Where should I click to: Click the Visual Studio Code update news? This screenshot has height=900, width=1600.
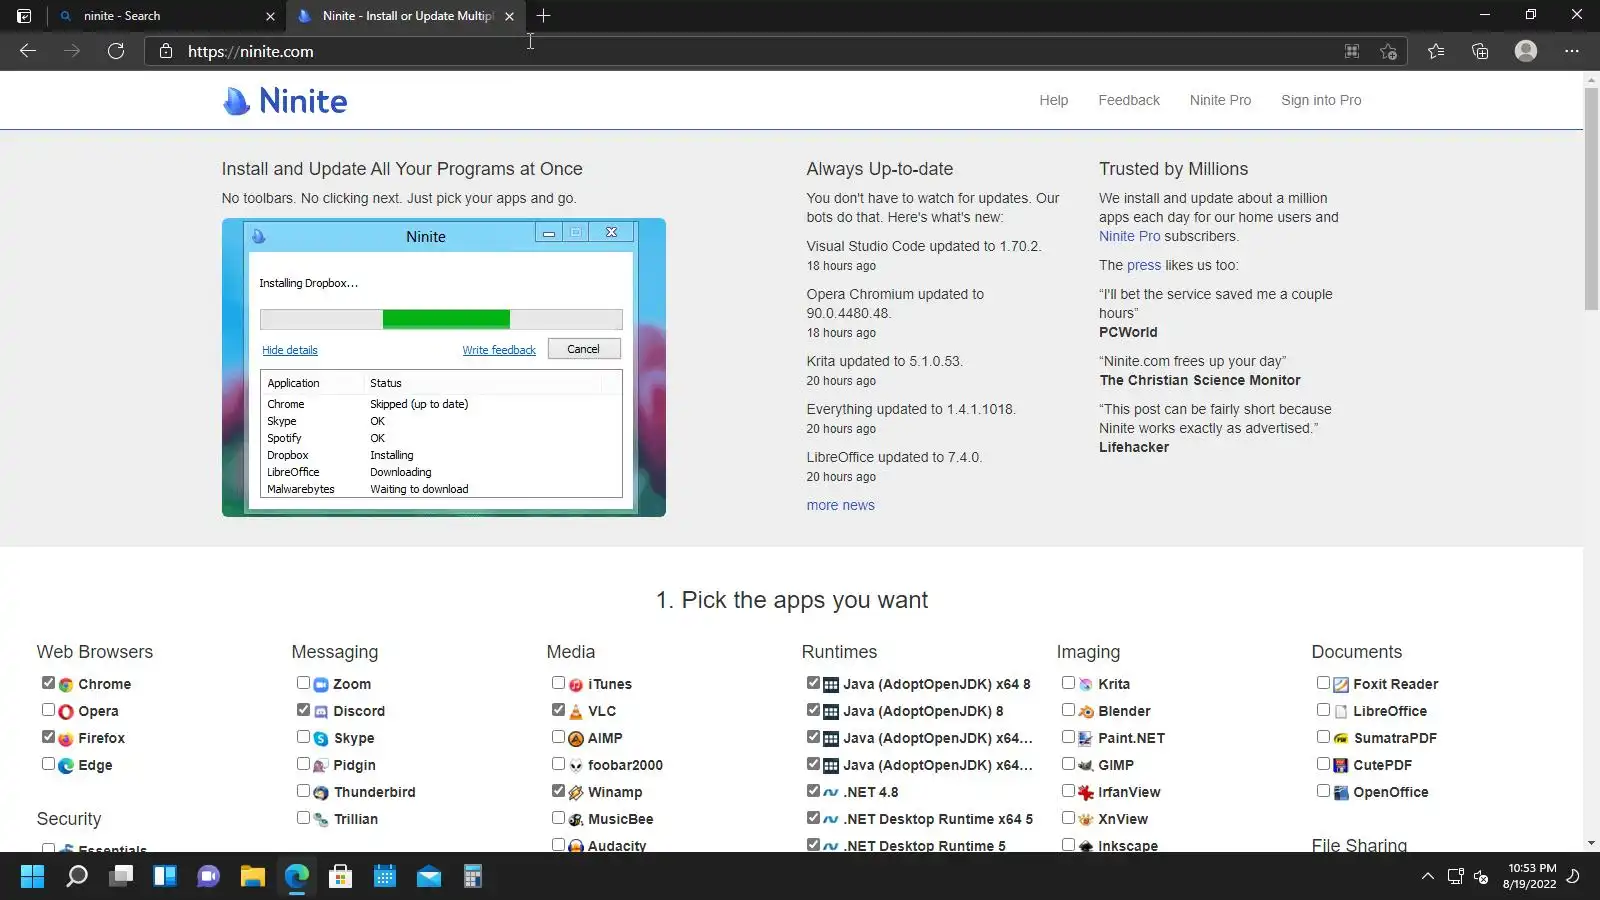[x=924, y=247]
